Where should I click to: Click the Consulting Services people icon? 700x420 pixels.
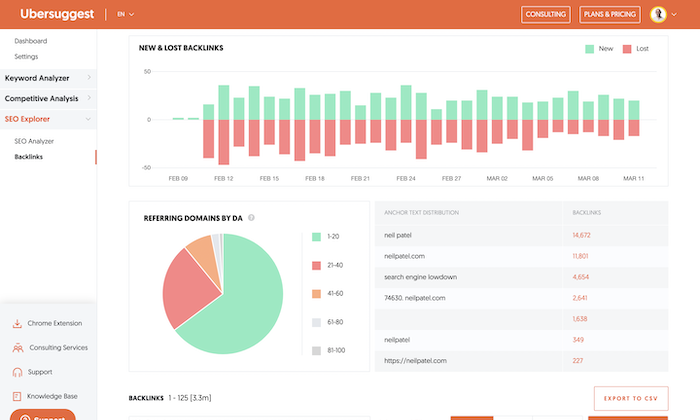[x=18, y=348]
